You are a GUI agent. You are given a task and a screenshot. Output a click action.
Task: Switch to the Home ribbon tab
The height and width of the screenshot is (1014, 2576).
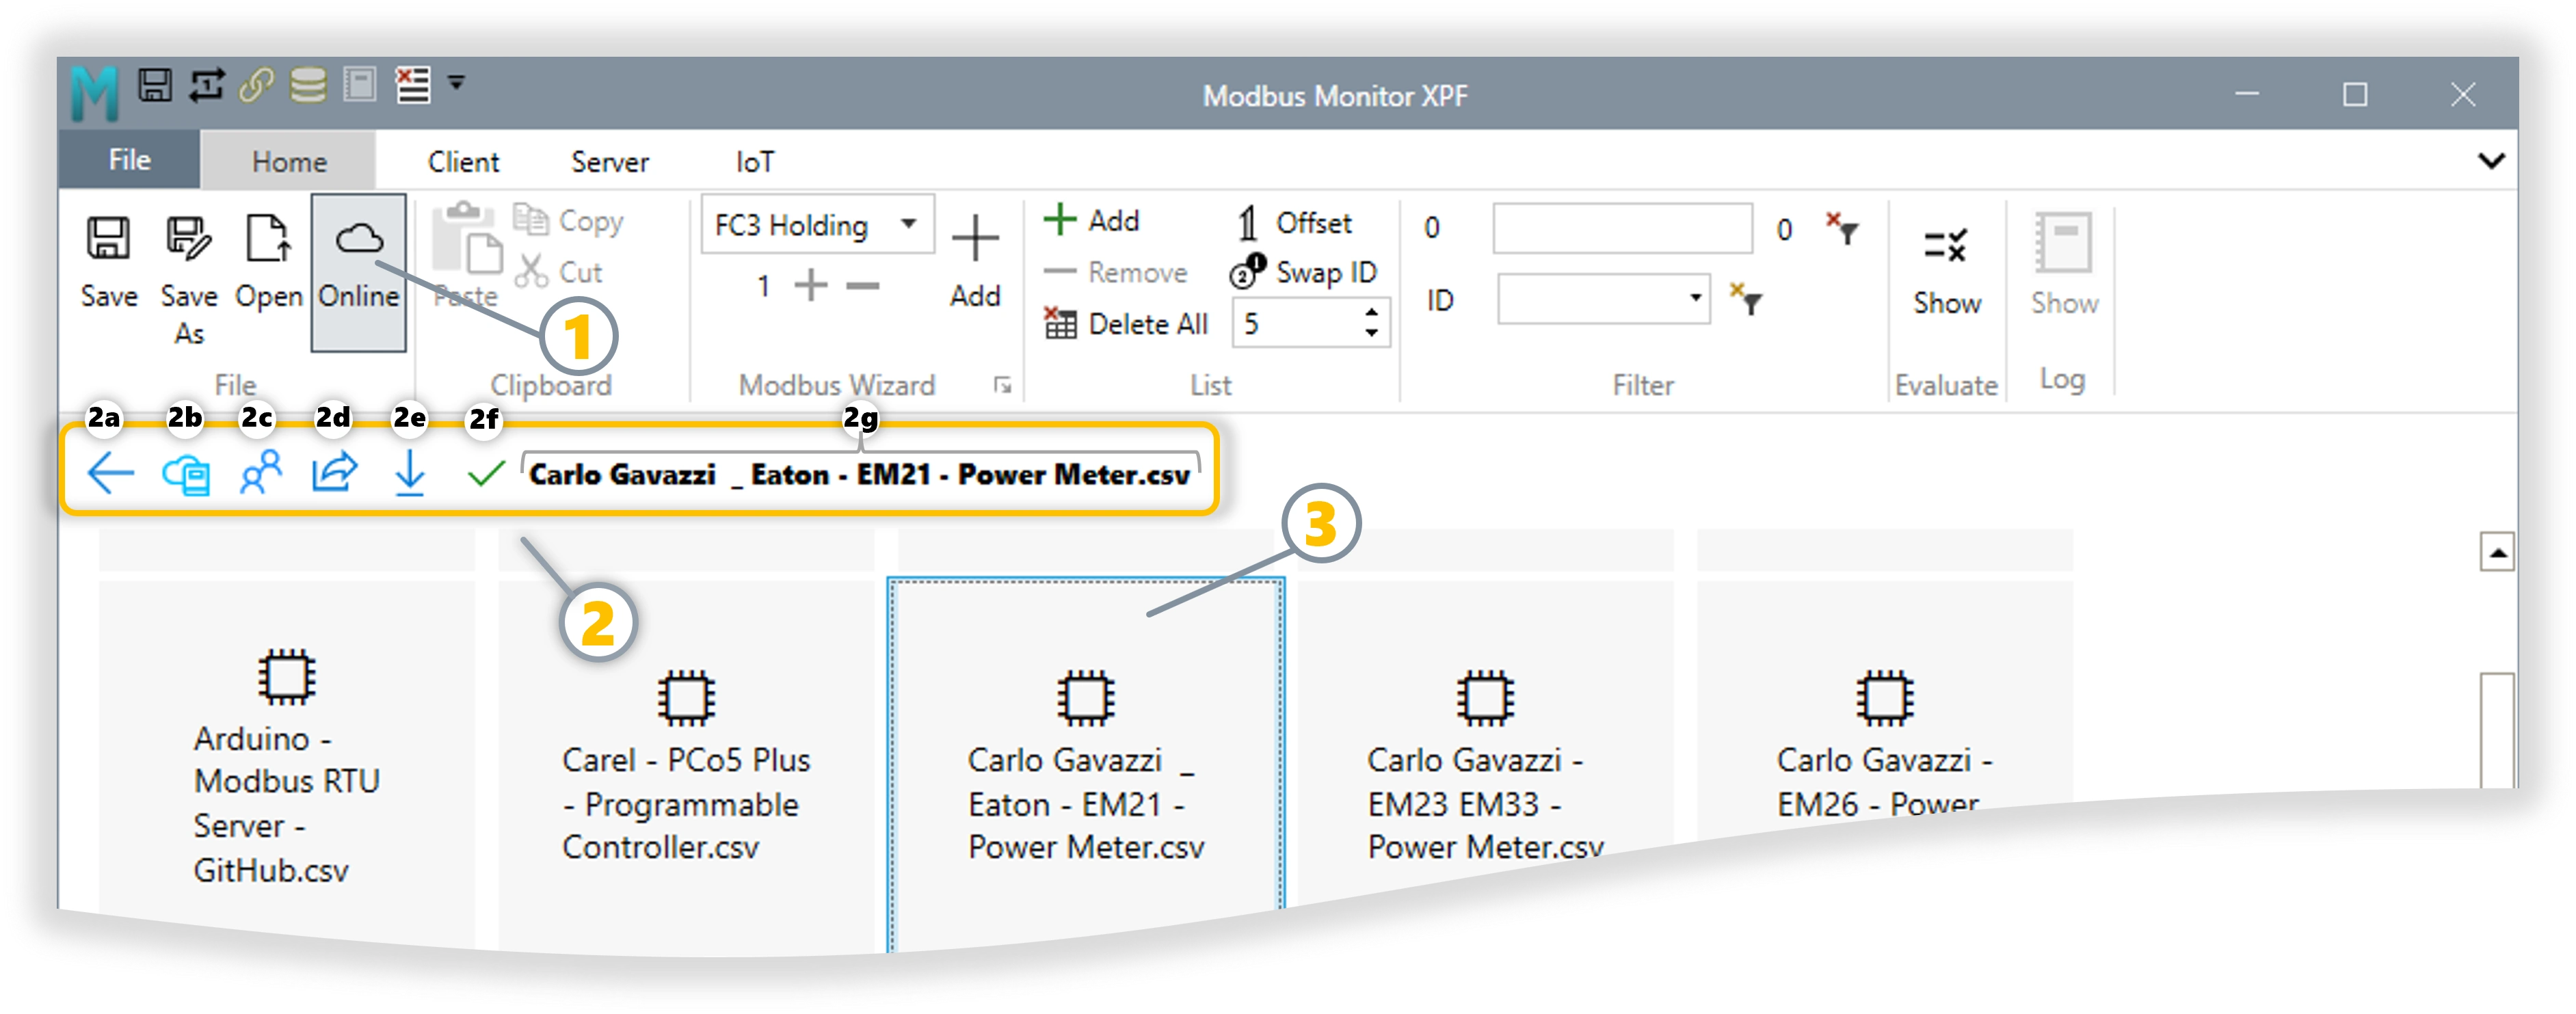pos(289,161)
